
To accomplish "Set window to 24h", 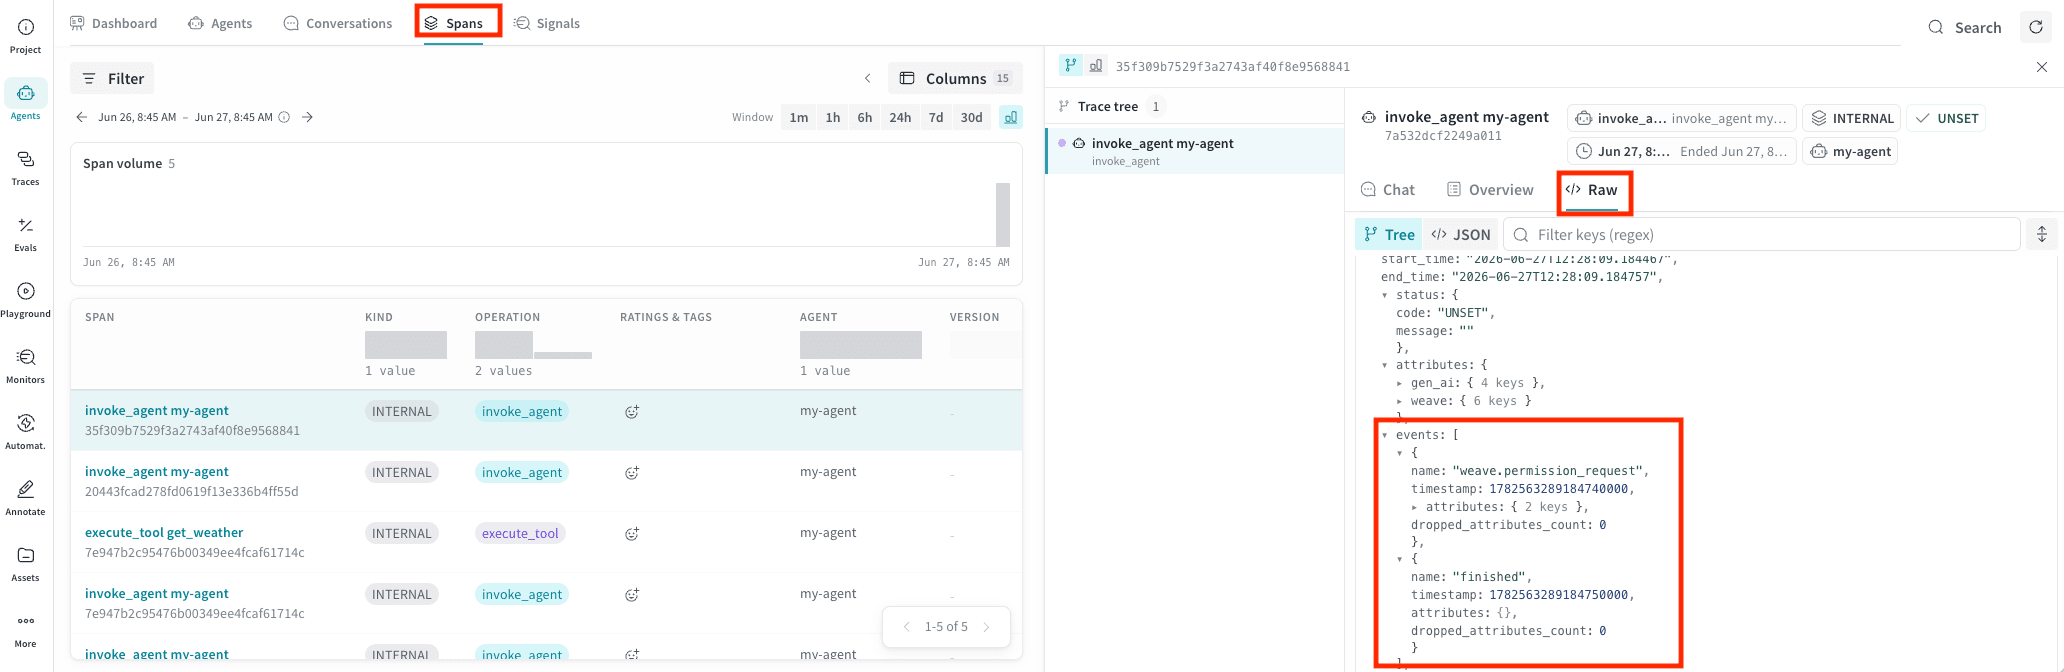I will pos(900,117).
